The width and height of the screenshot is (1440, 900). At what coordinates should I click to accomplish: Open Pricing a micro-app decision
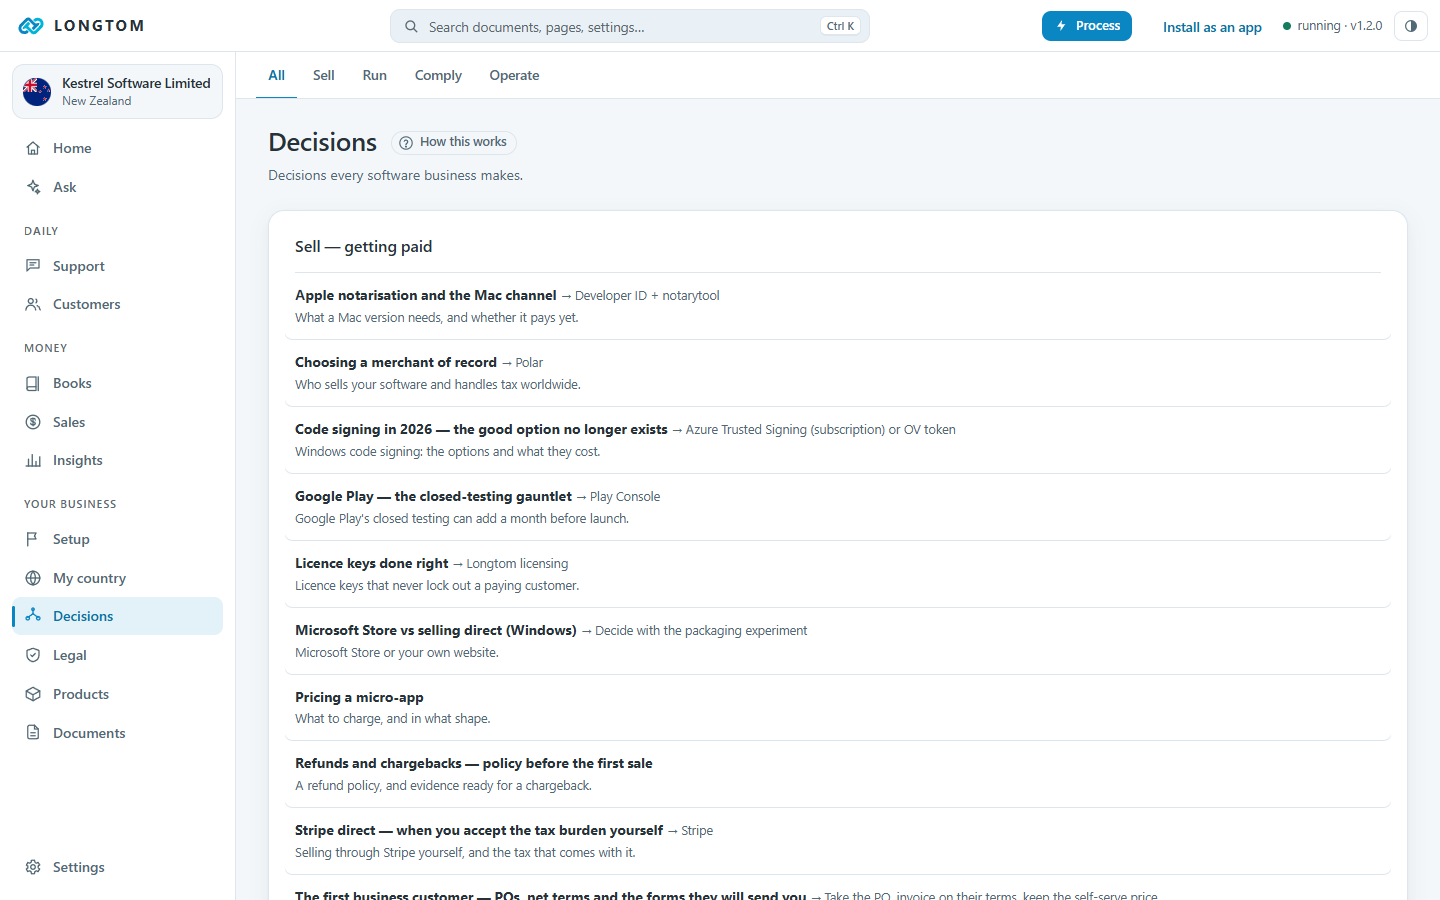click(838, 707)
